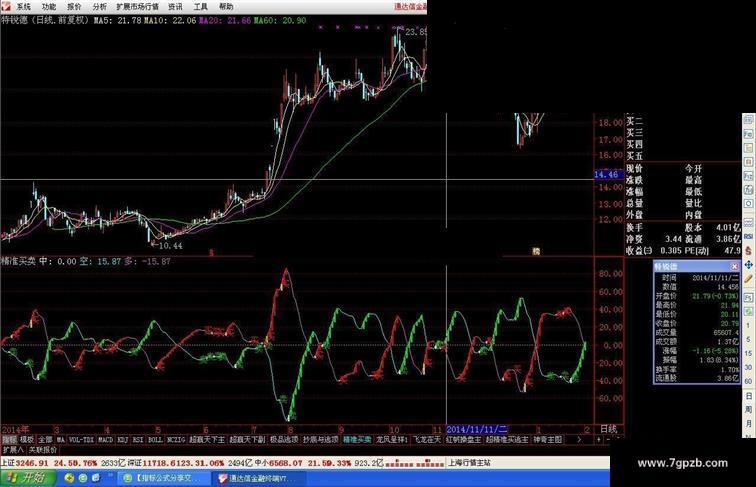
Task: Select the monthly 月 period button
Action: point(749,424)
